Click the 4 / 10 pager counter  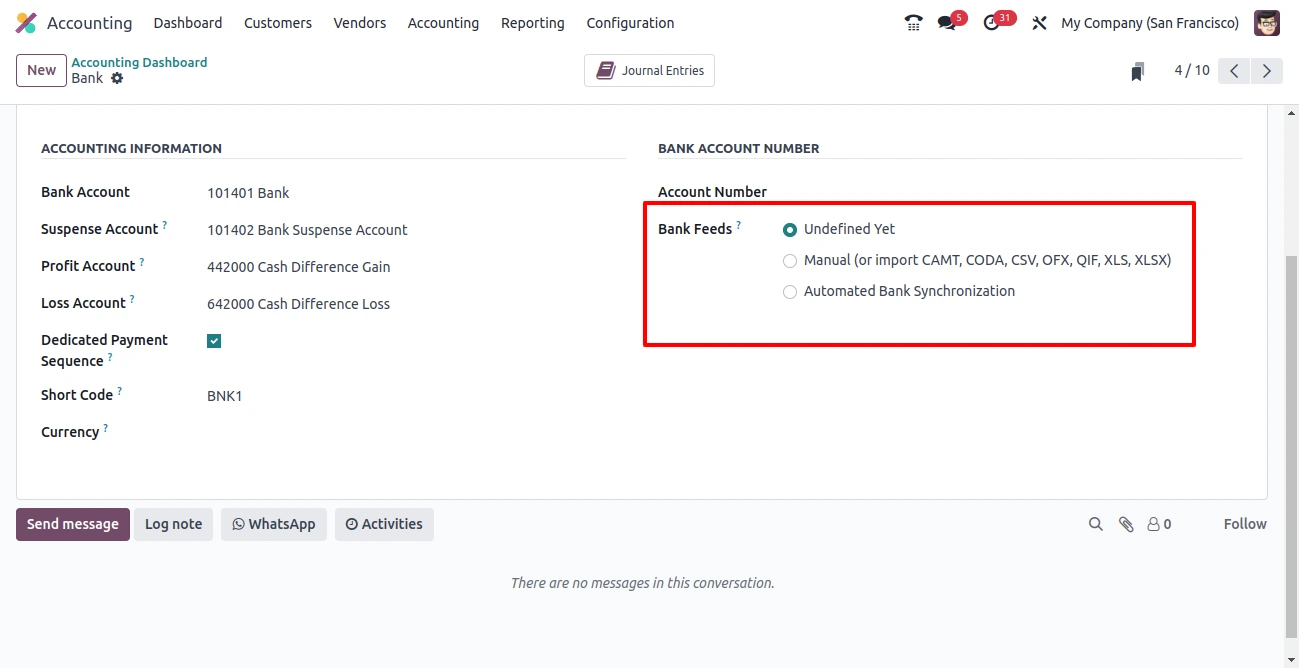click(x=1192, y=70)
